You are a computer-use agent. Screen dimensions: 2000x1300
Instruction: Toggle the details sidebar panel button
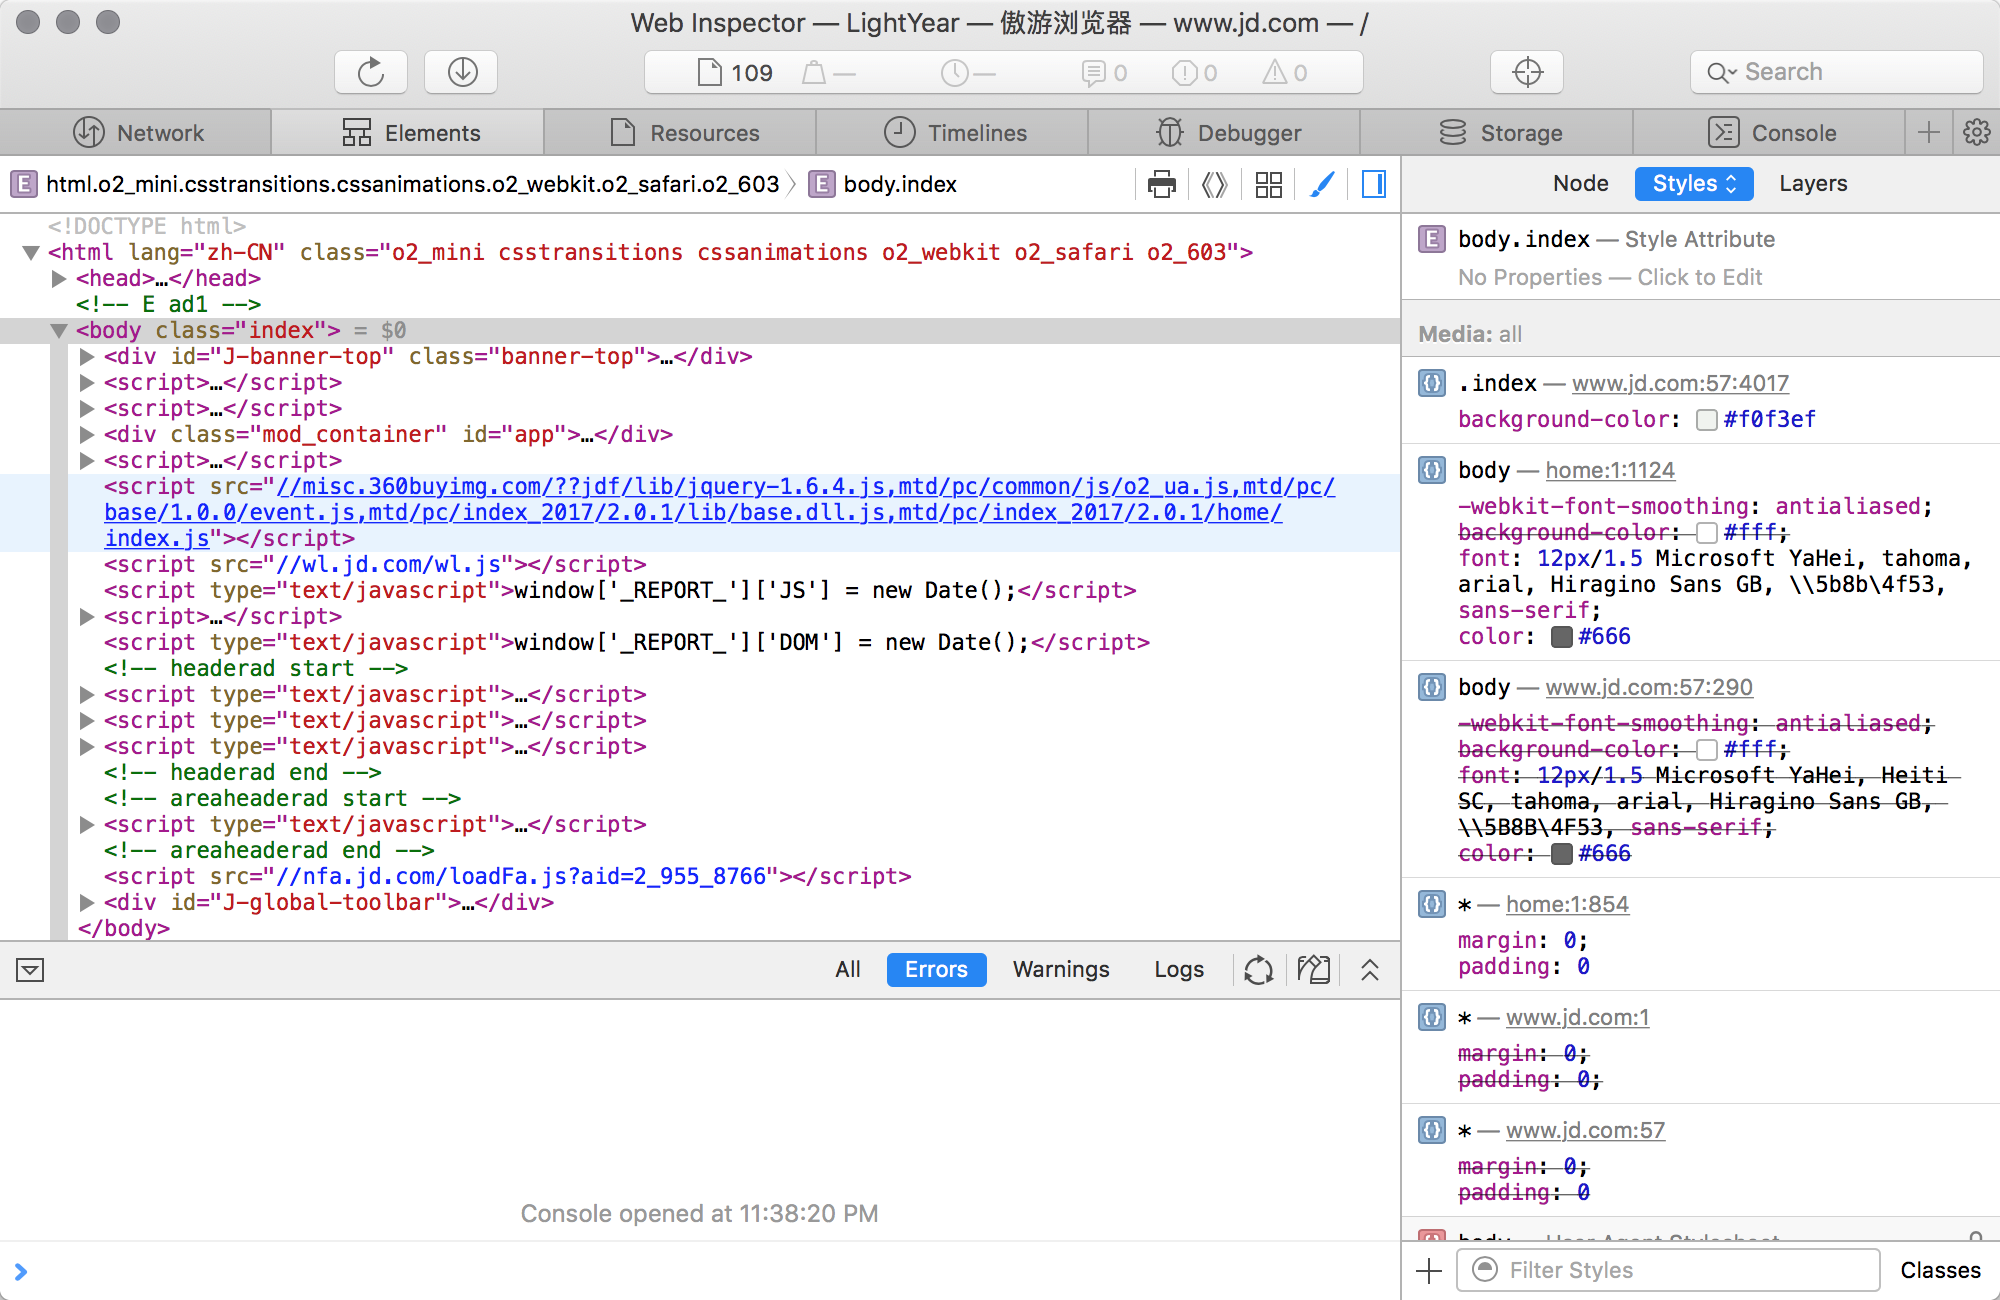click(x=1374, y=184)
